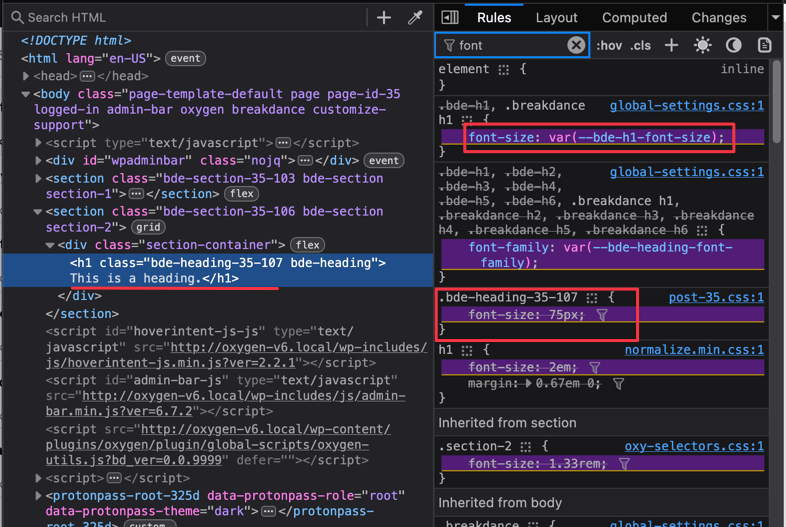The height and width of the screenshot is (527, 786).
Task: Click the create new node plus icon
Action: pyautogui.click(x=384, y=17)
